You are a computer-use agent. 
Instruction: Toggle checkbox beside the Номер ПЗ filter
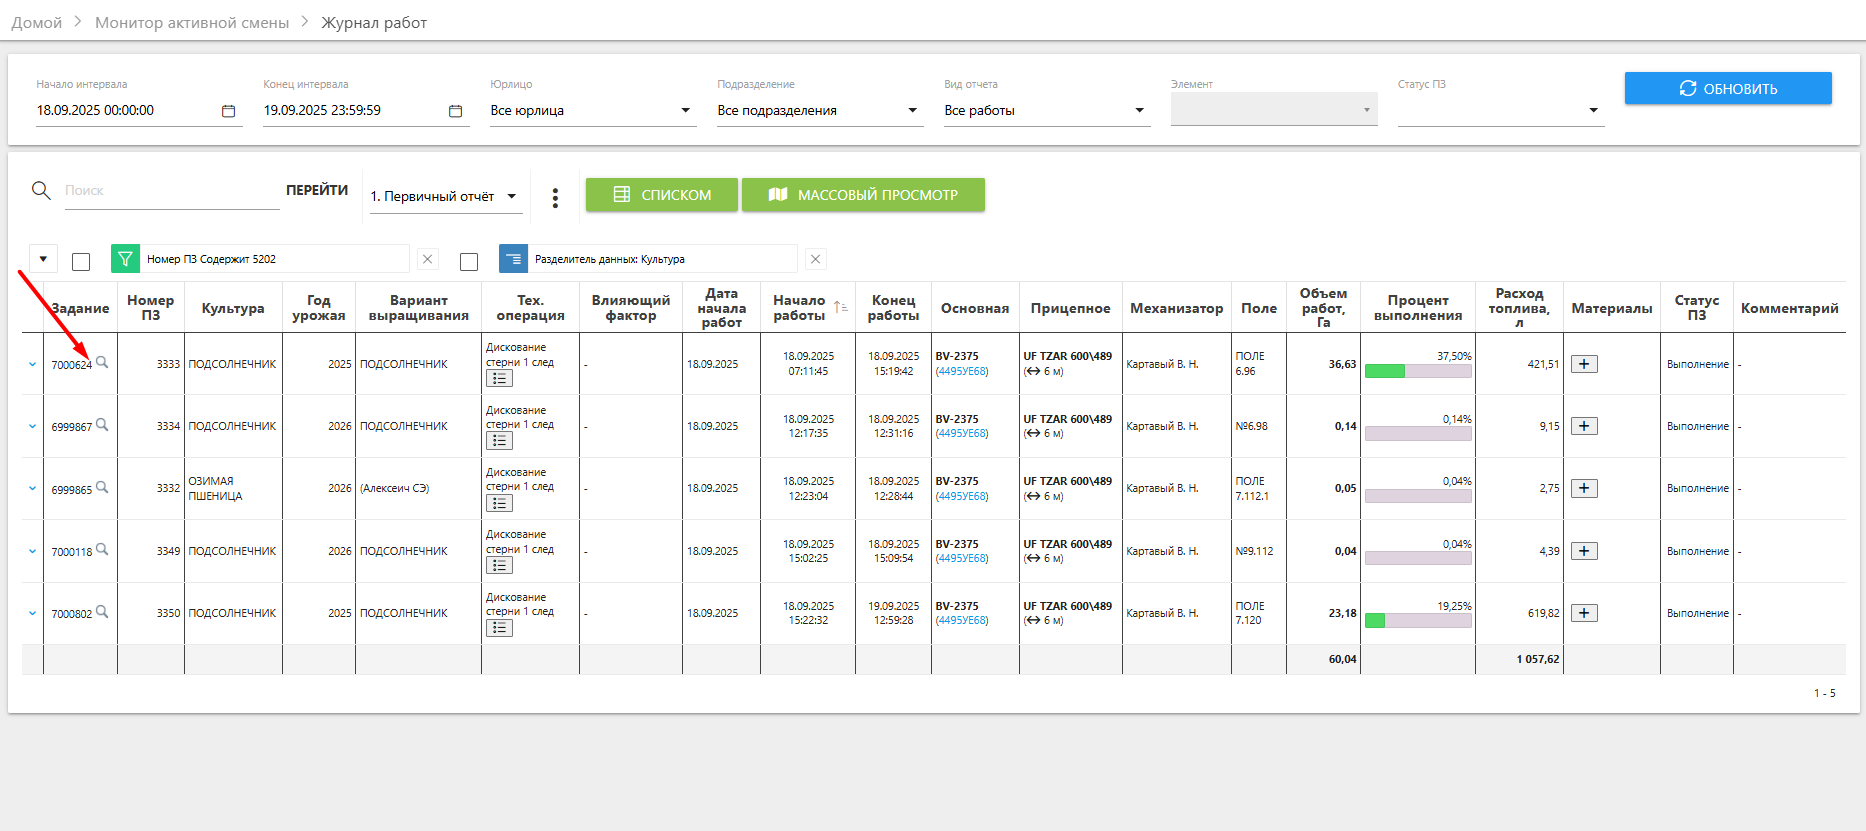[82, 262]
